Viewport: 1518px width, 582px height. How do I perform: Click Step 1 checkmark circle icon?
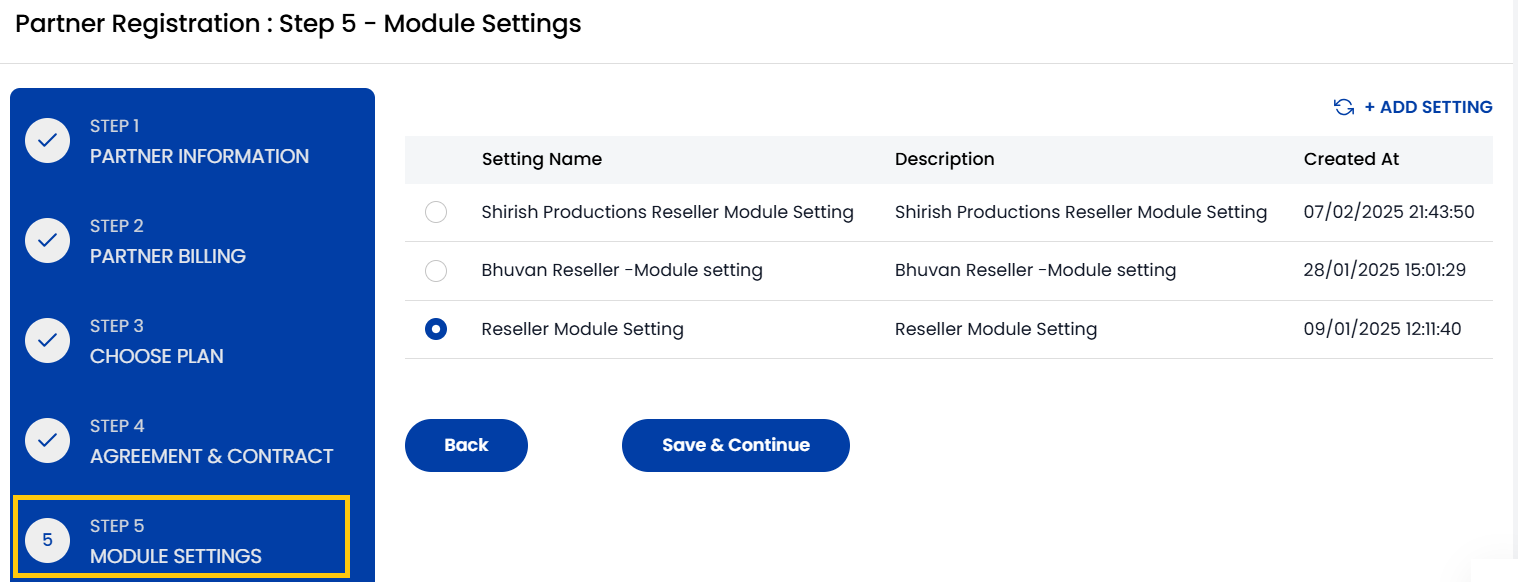(47, 141)
